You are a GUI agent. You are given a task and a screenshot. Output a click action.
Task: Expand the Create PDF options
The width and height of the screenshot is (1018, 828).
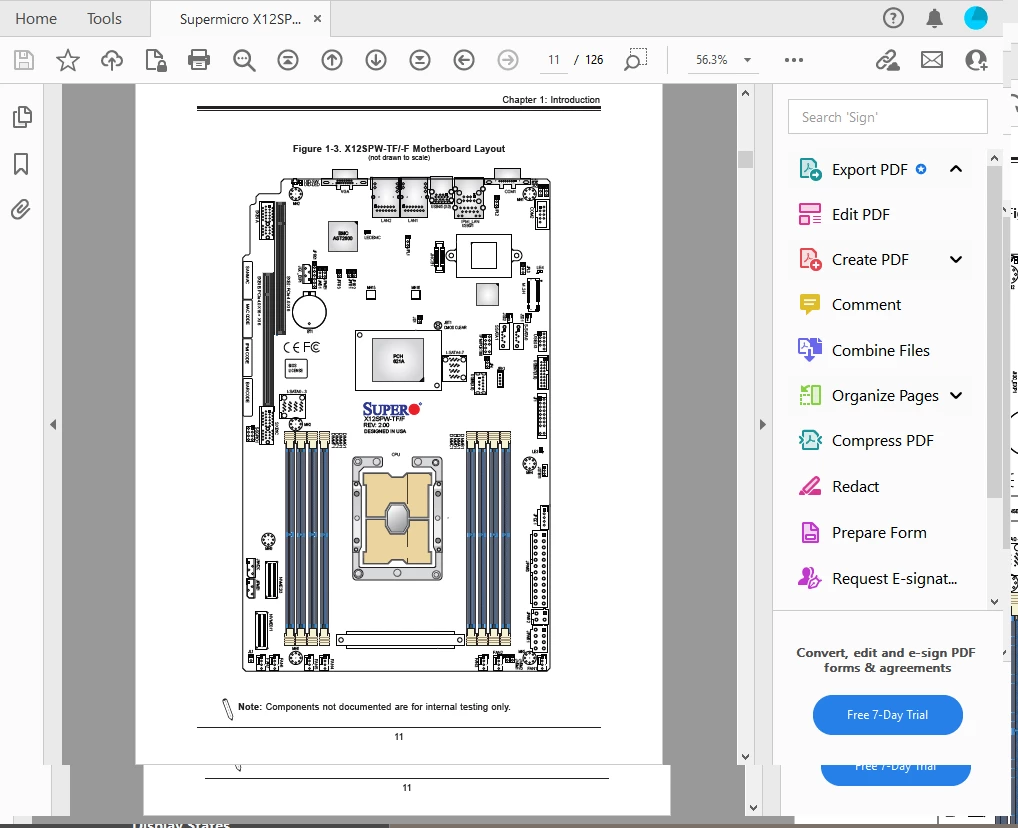point(956,260)
